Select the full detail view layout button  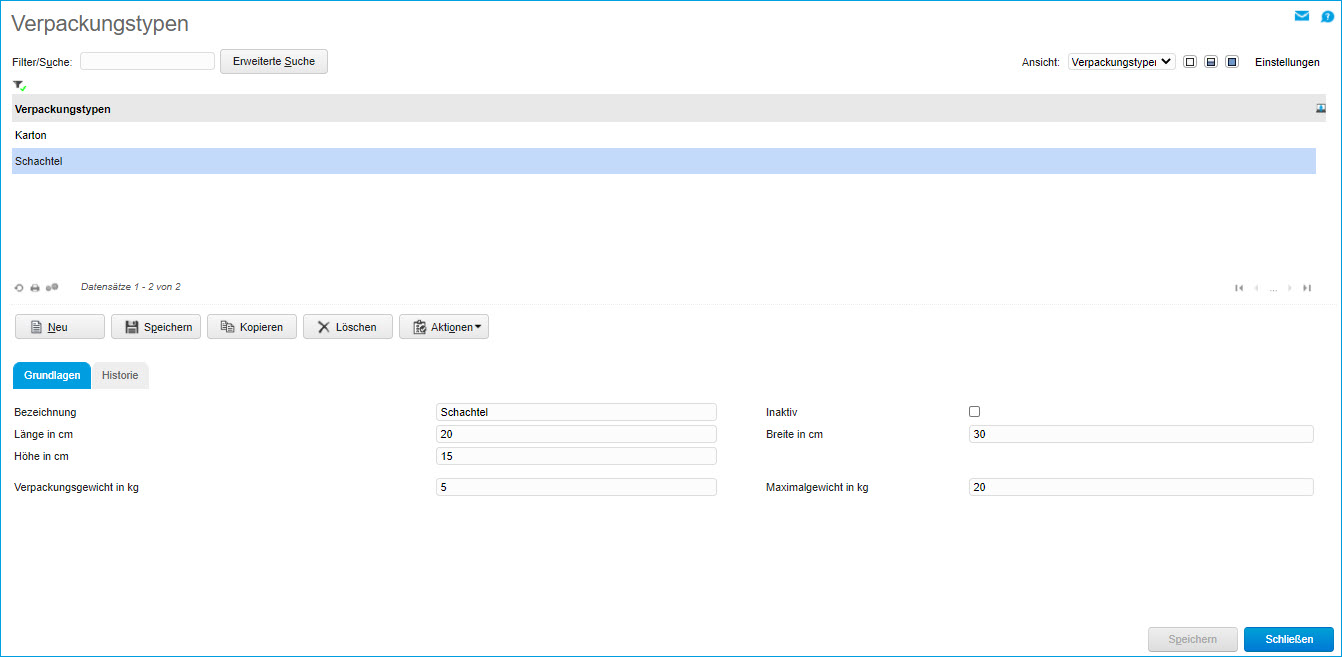pyautogui.click(x=1232, y=62)
